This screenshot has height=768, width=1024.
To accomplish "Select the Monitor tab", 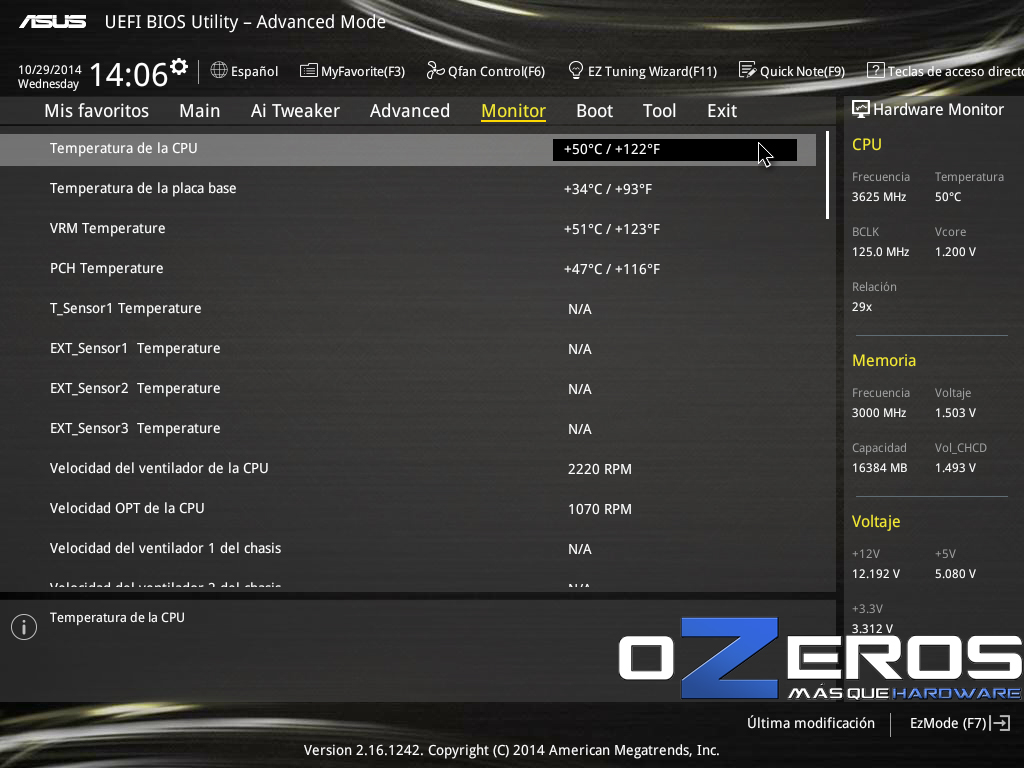I will [513, 111].
